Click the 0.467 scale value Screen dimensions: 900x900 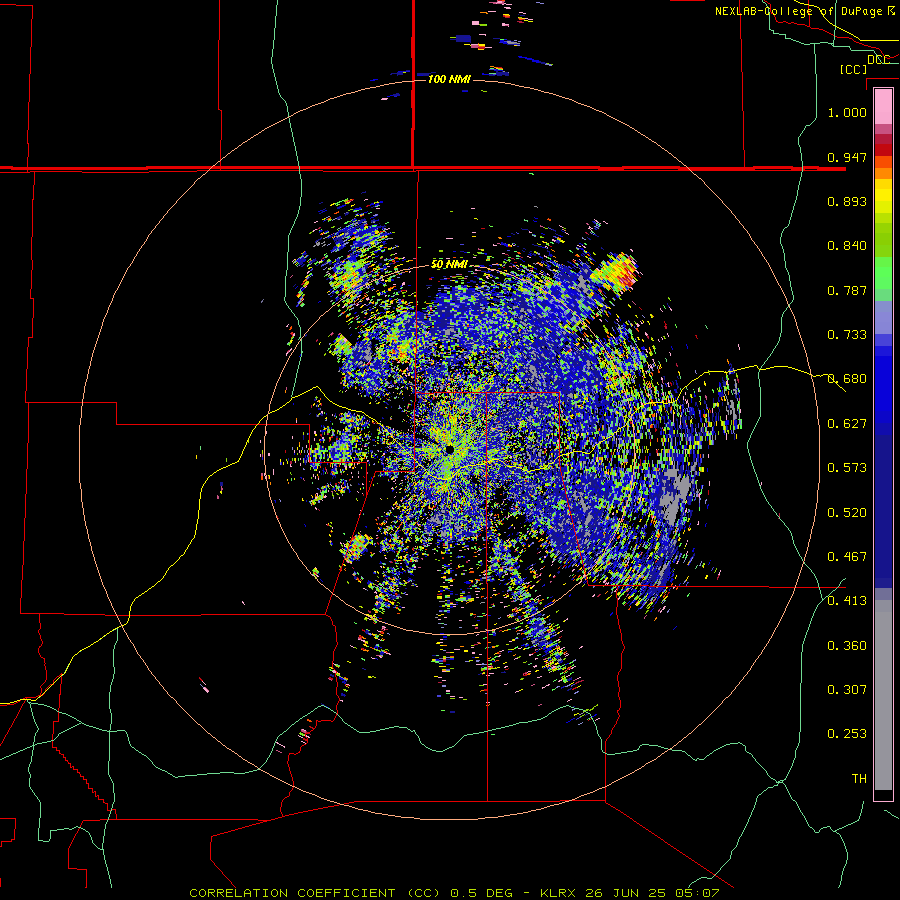click(x=847, y=557)
